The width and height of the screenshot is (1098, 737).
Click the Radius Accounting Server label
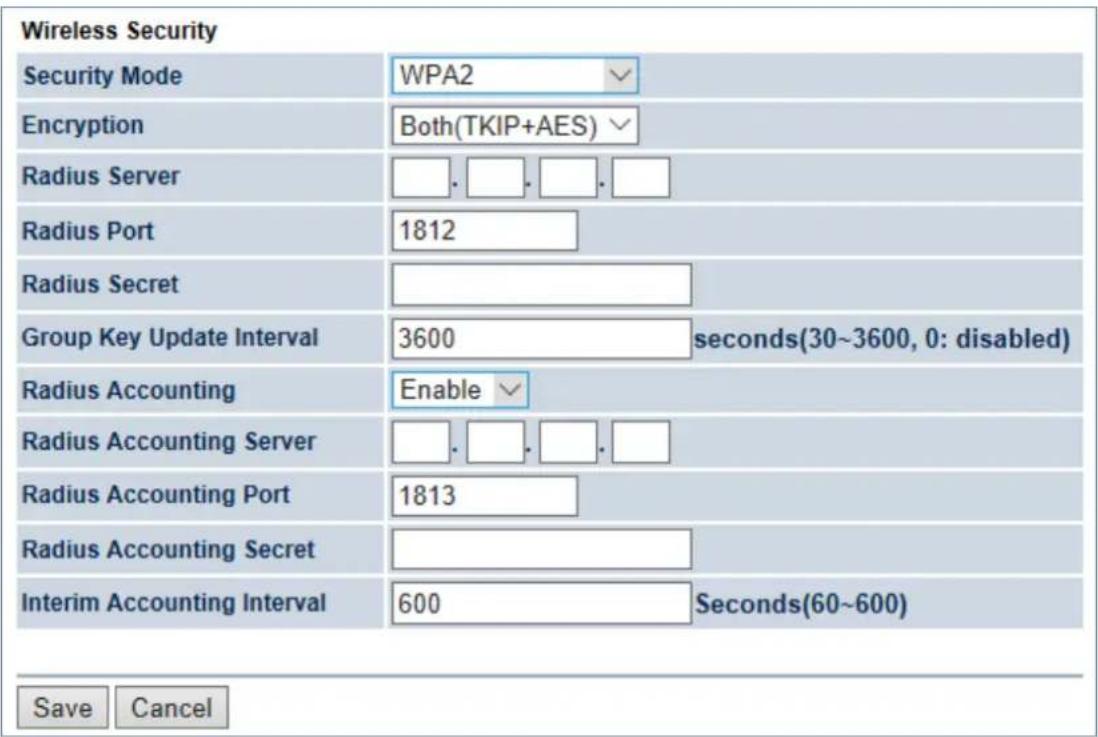click(169, 442)
